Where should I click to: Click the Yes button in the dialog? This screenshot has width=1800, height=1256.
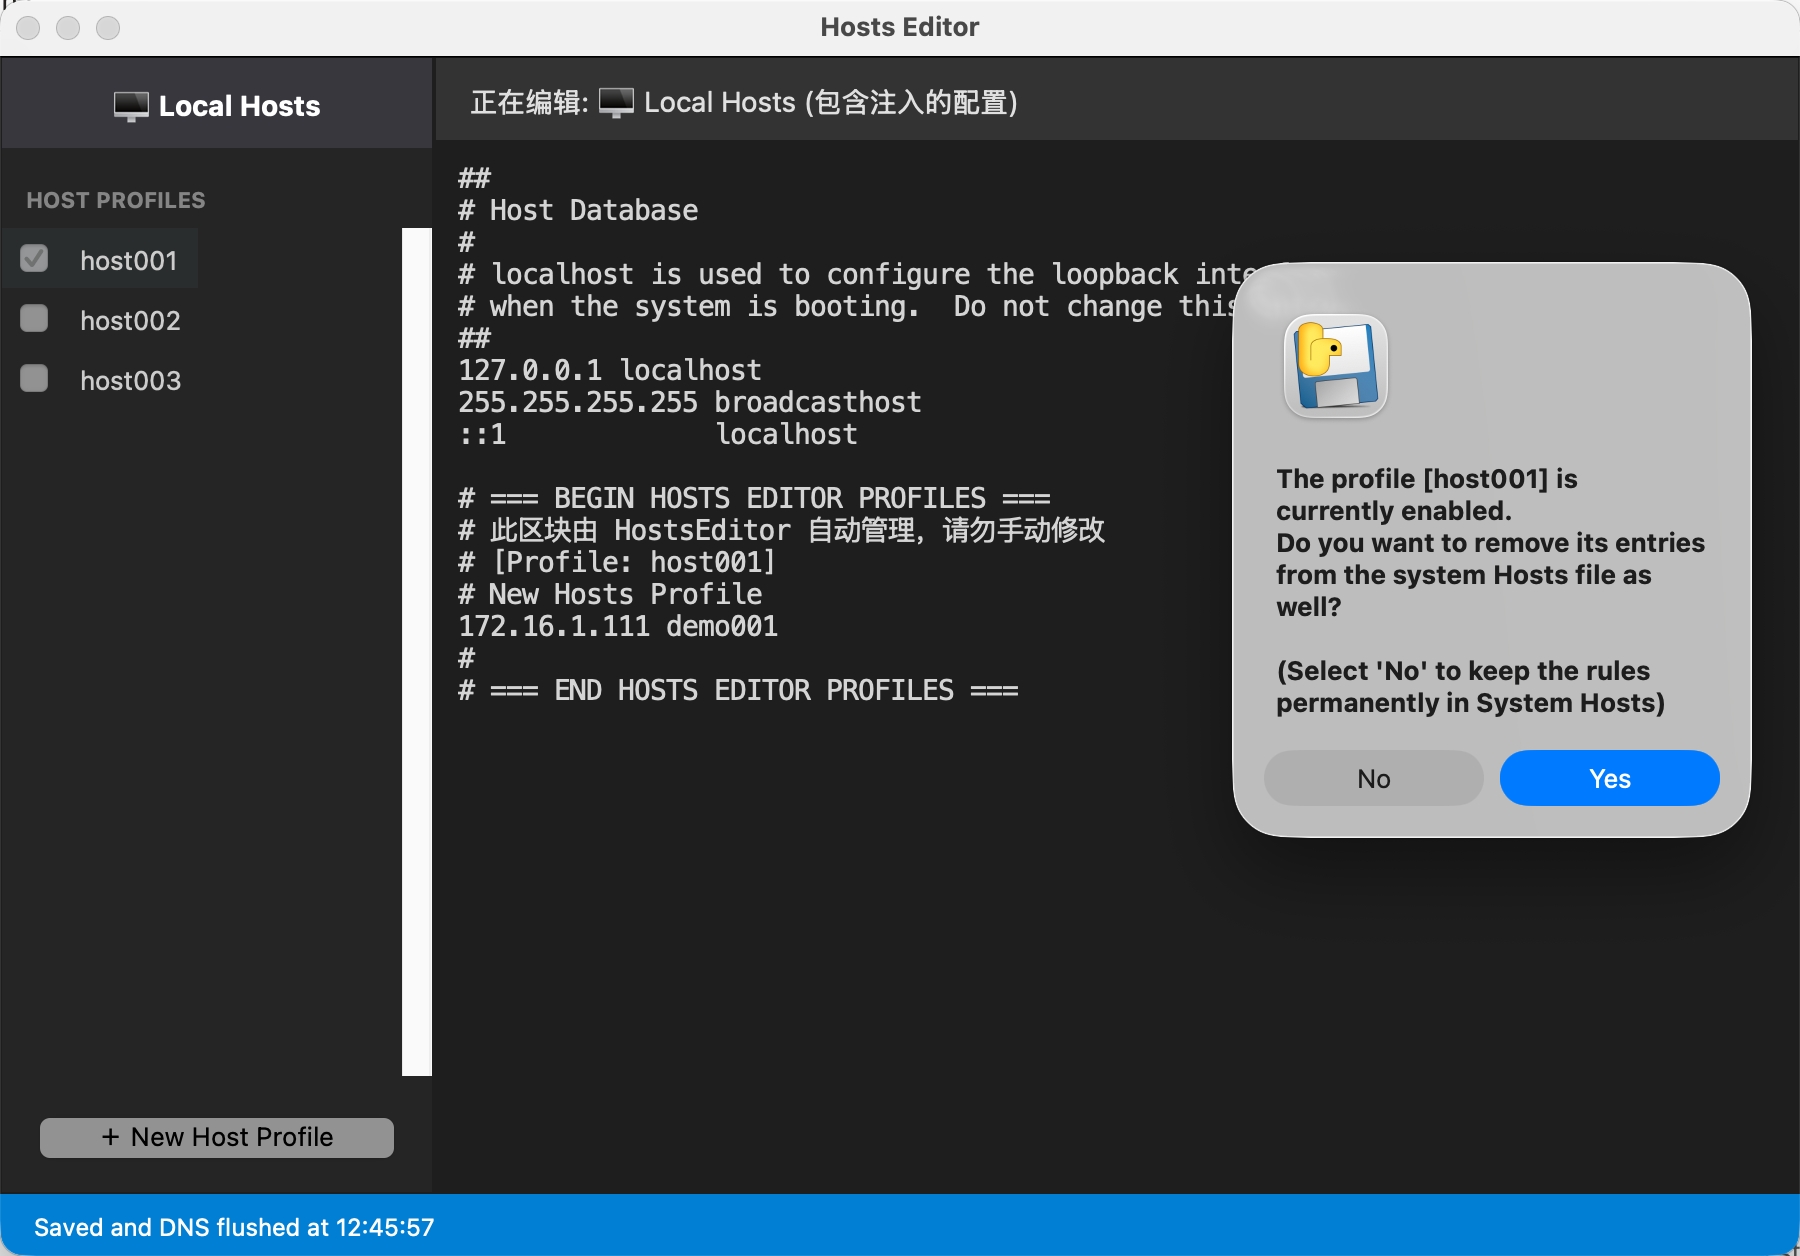[x=1609, y=778]
